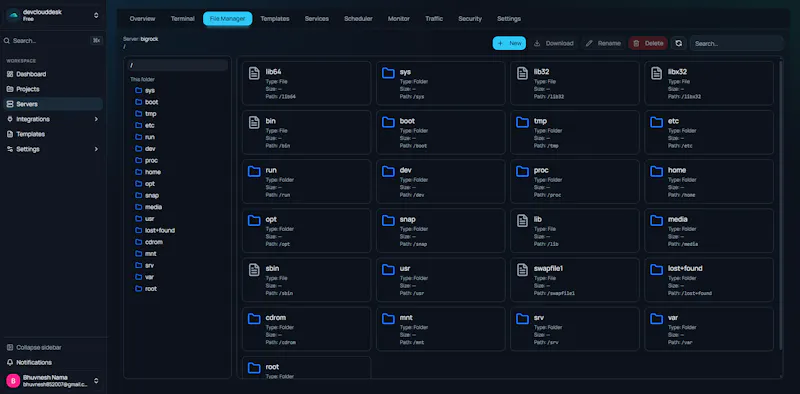Switch to the Overview tab

(x=142, y=19)
